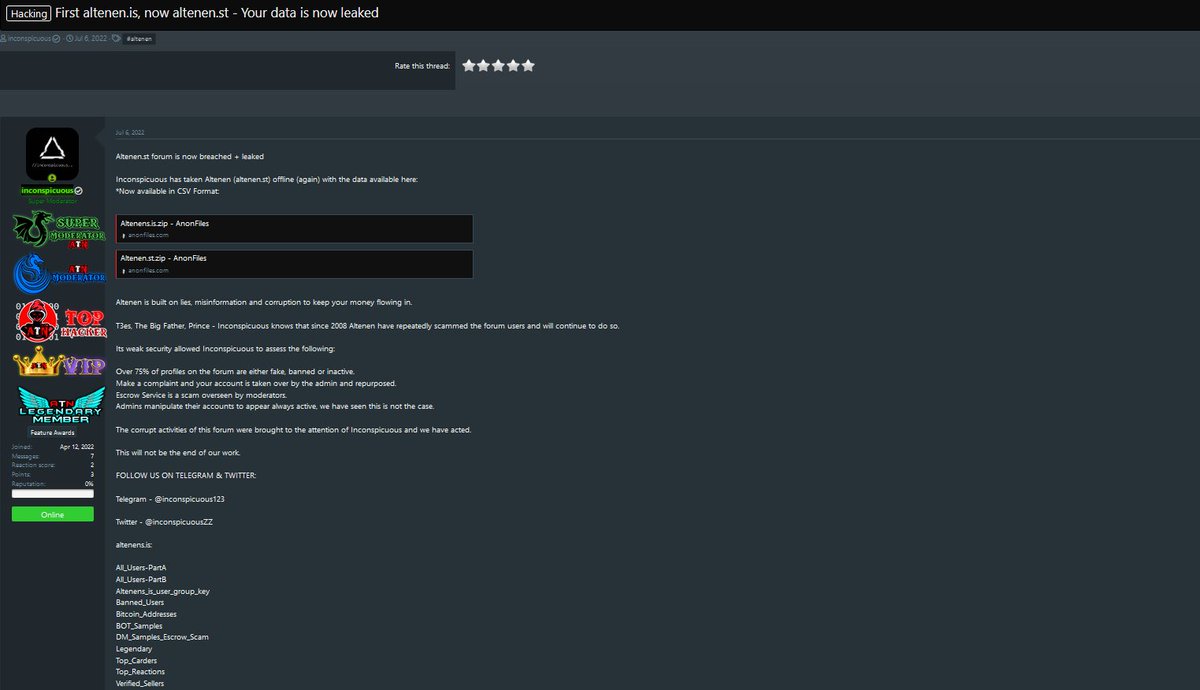Click the Top_Carders entry

136,660
